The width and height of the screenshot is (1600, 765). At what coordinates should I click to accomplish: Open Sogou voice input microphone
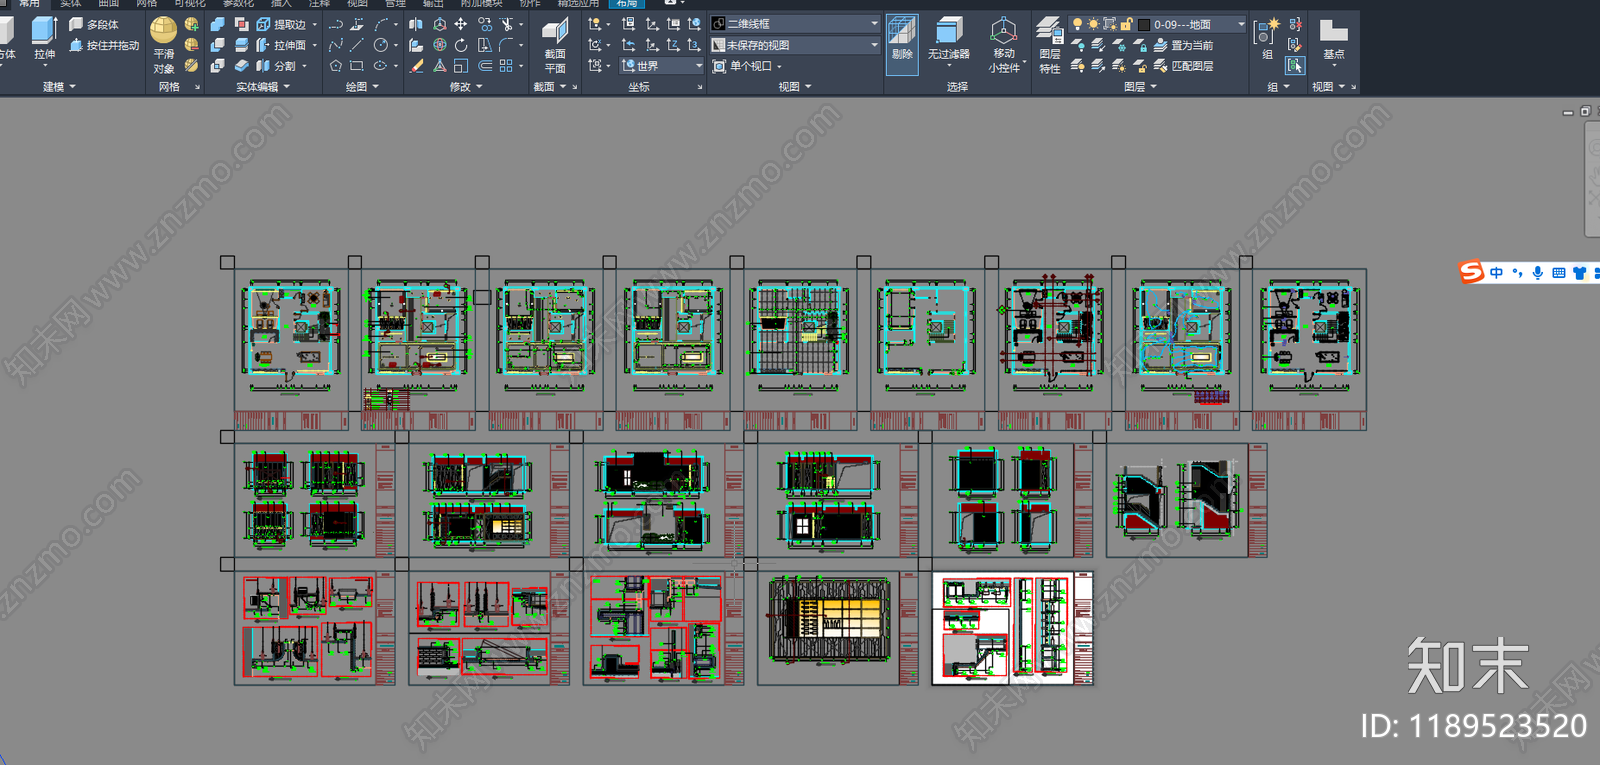[x=1538, y=272]
